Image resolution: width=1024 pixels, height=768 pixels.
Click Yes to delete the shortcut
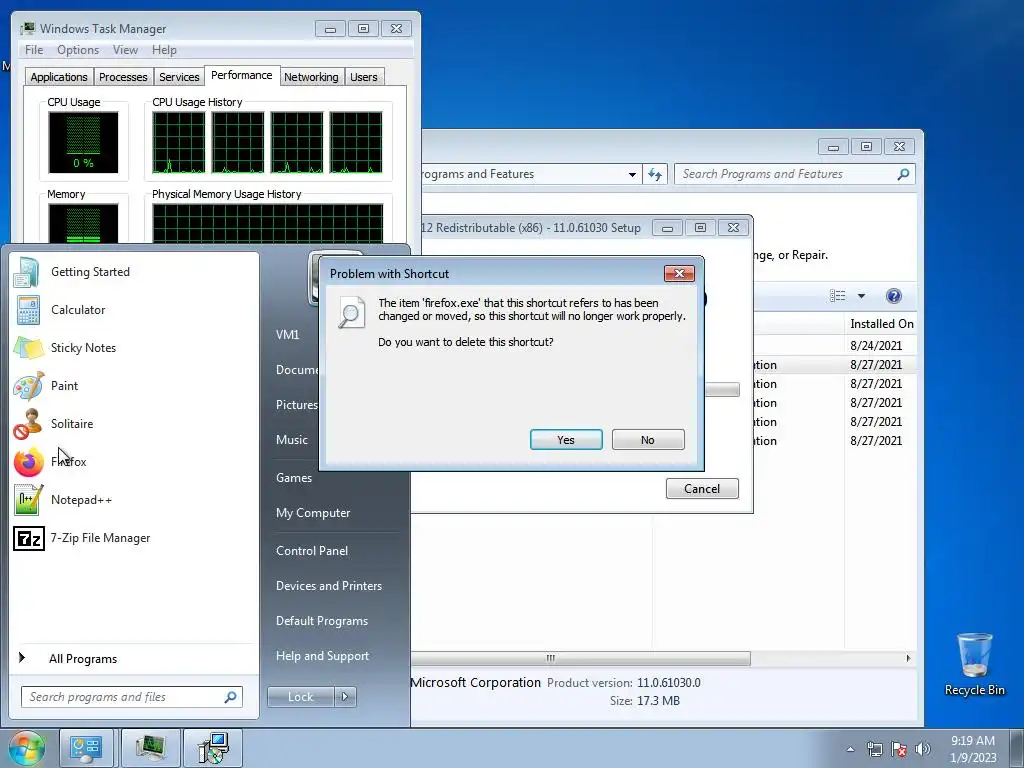pos(566,440)
